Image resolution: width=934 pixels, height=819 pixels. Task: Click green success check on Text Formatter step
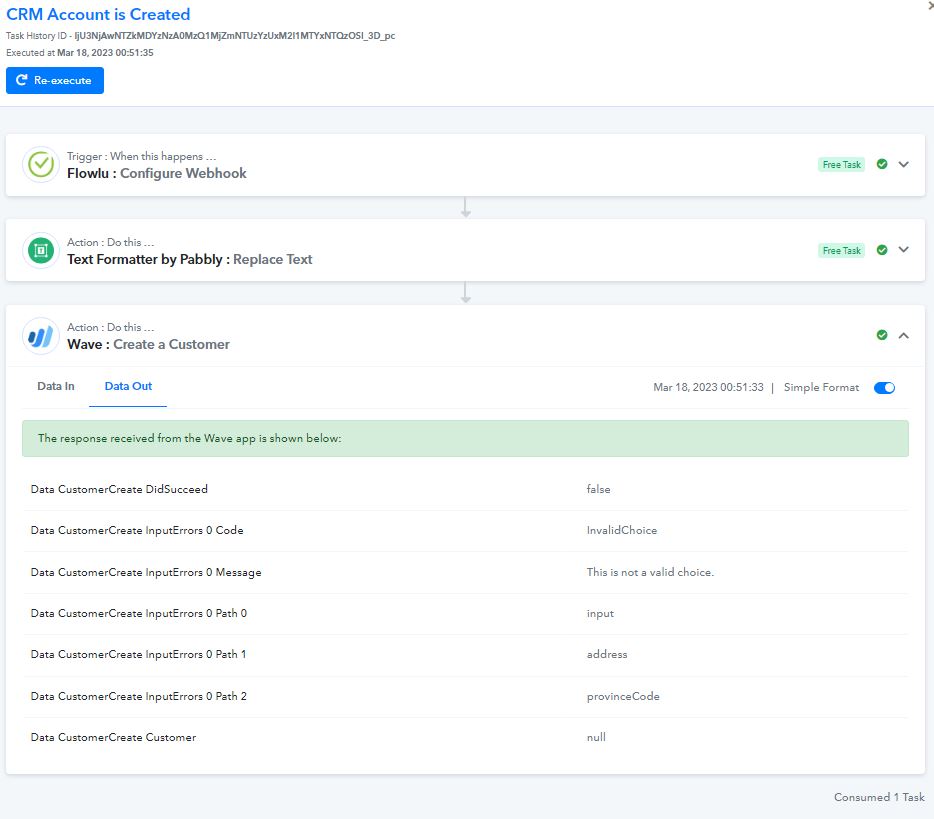[882, 250]
